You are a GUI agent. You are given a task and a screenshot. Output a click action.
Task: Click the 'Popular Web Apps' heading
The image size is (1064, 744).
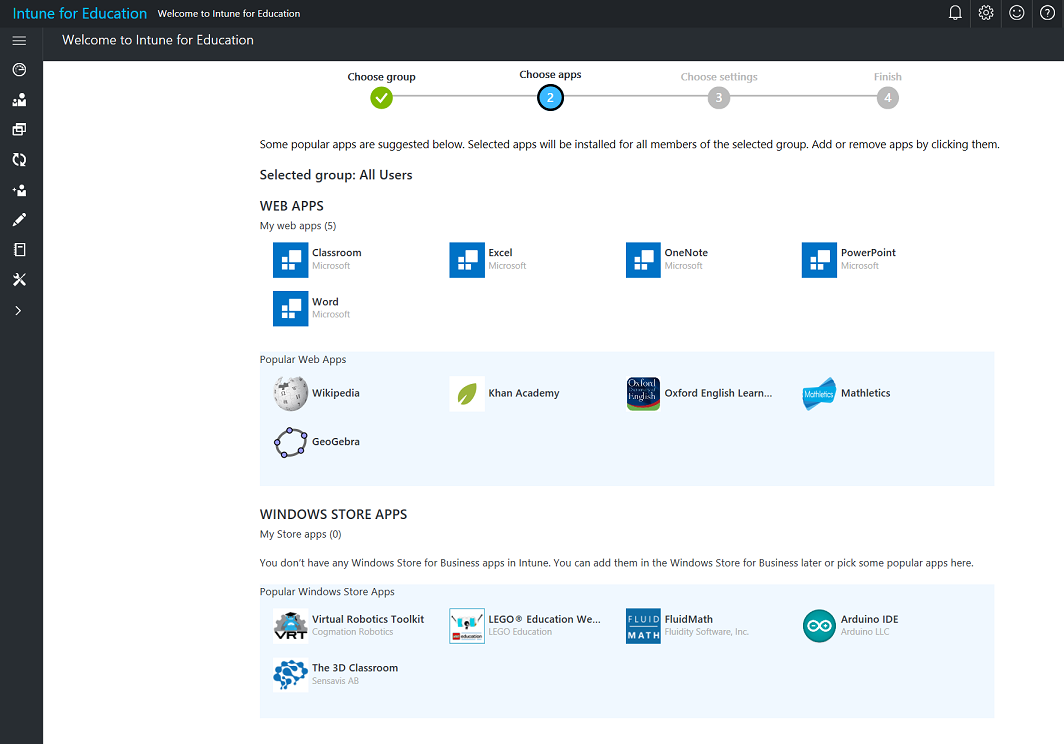coord(303,360)
